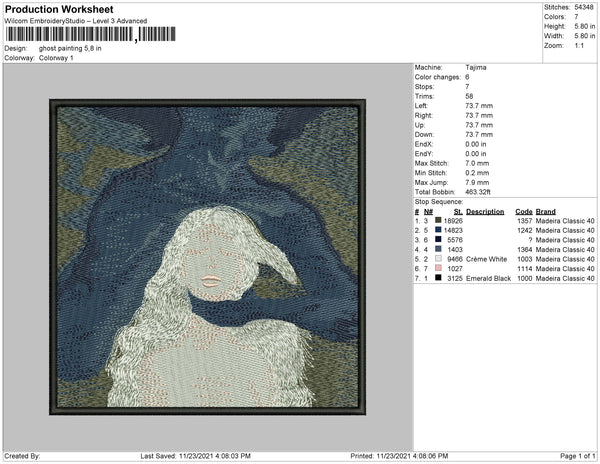The width and height of the screenshot is (600, 464).
Task: Click the 'Page 1 of 1' footer
Action: pyautogui.click(x=578, y=456)
